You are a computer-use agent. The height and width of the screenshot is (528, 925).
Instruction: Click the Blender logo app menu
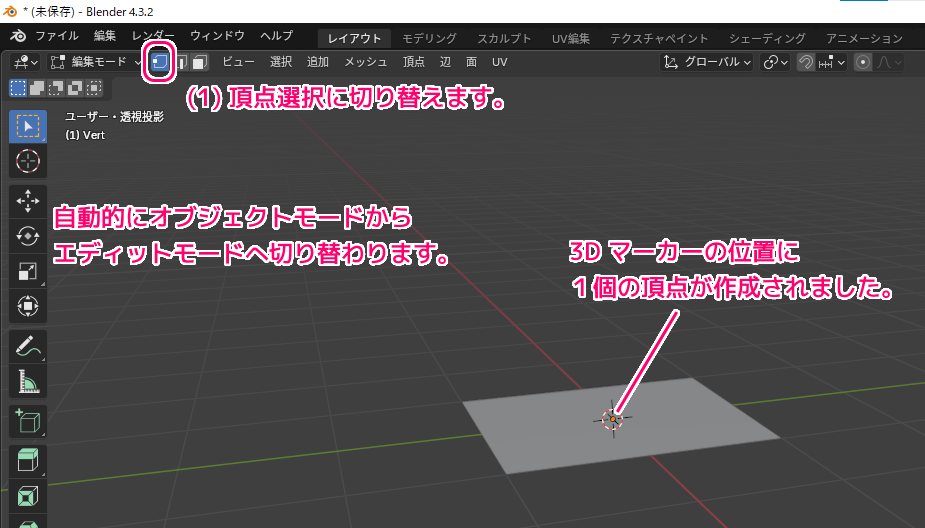pos(18,36)
